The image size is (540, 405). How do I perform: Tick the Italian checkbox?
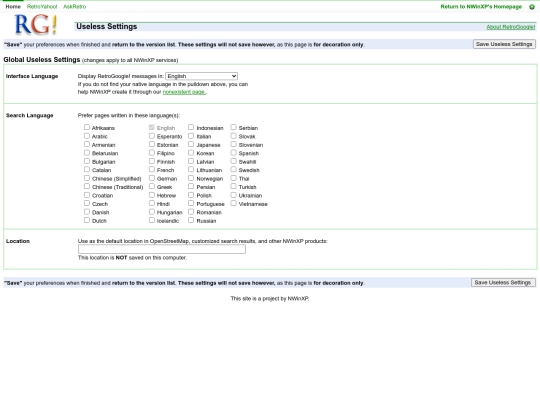(x=191, y=136)
